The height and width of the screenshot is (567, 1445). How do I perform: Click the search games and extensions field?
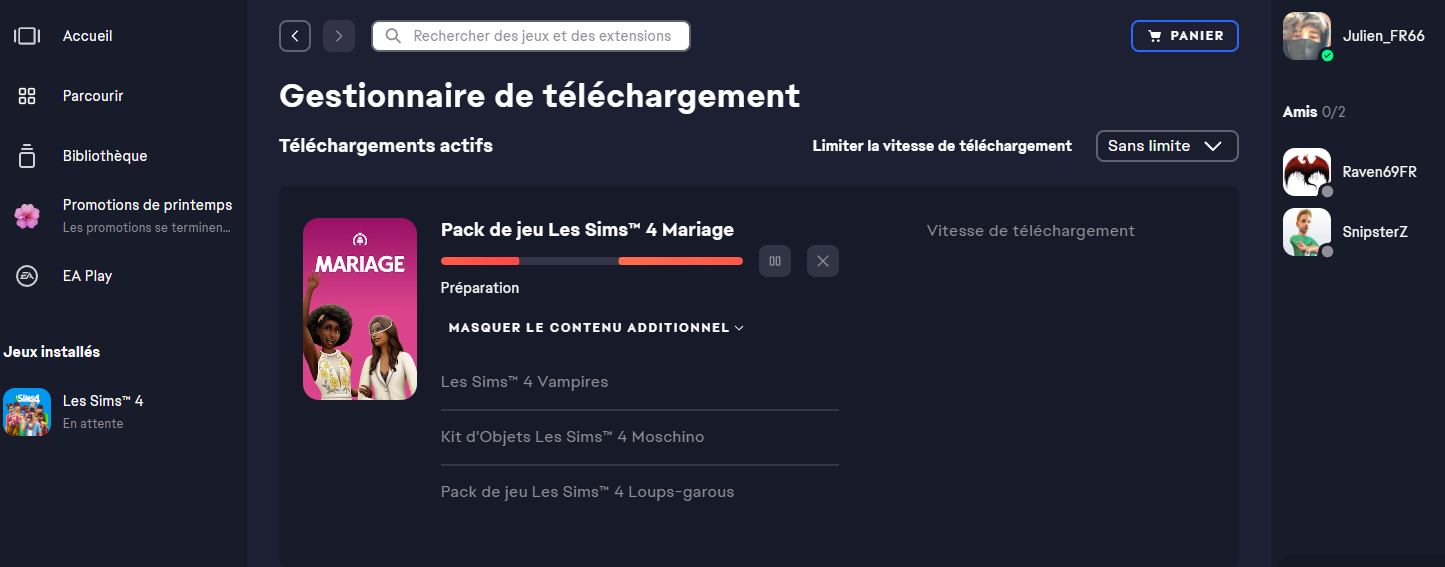click(540, 36)
